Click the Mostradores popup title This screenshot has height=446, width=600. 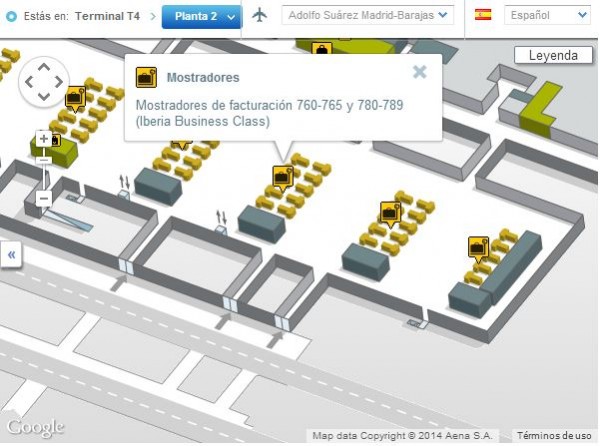point(203,78)
